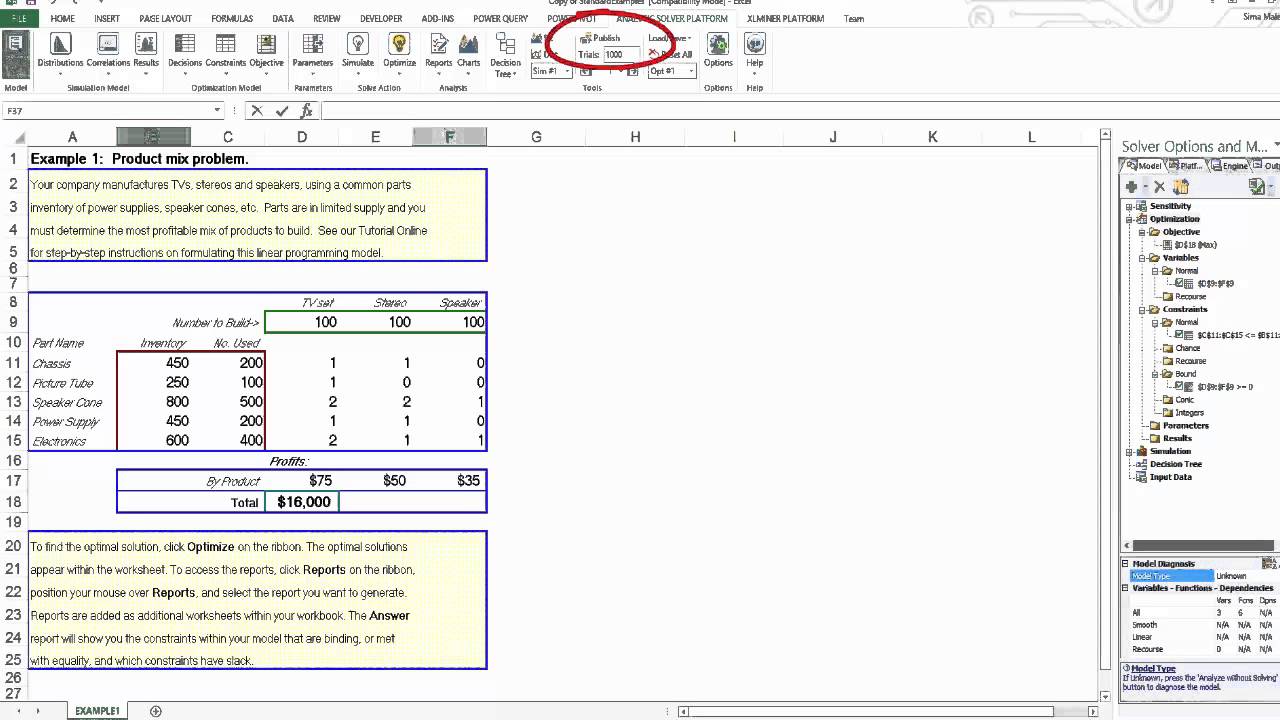Expand the Simulation tree node
The width and height of the screenshot is (1280, 720).
pos(1129,451)
